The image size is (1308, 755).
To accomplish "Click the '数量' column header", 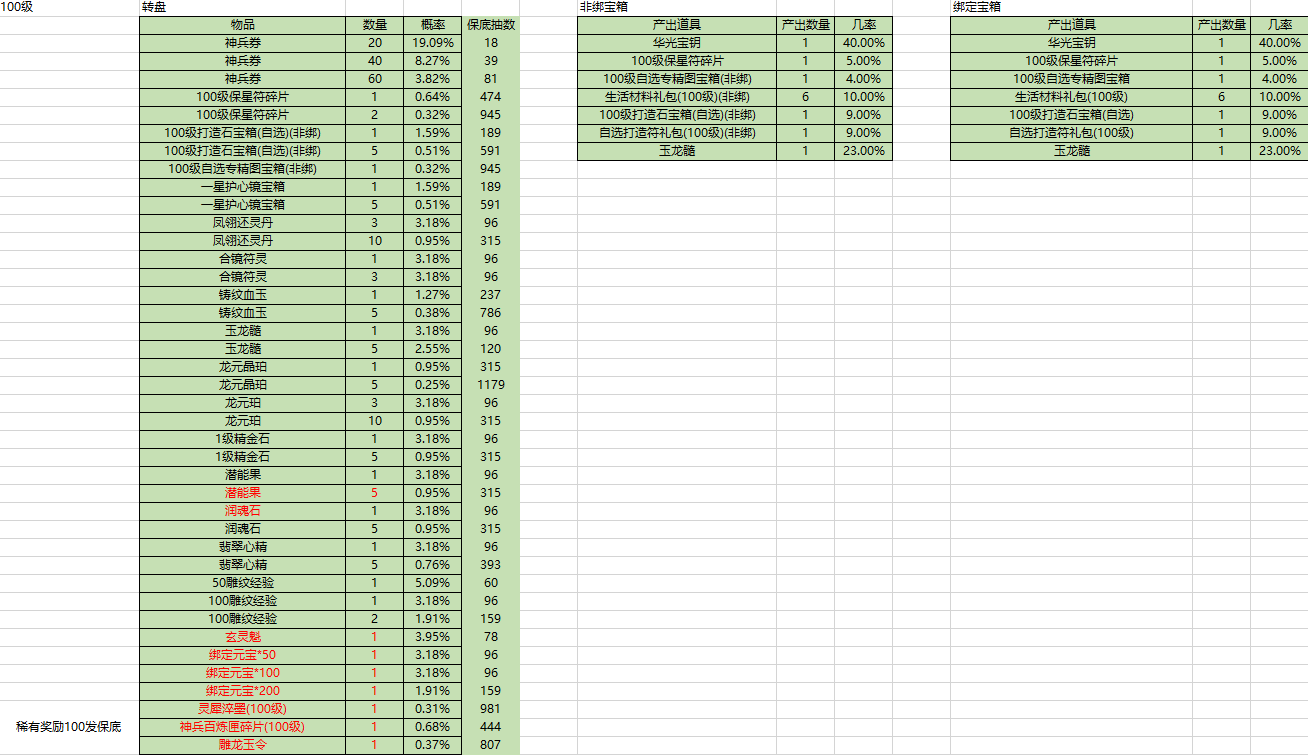I will coord(374,24).
